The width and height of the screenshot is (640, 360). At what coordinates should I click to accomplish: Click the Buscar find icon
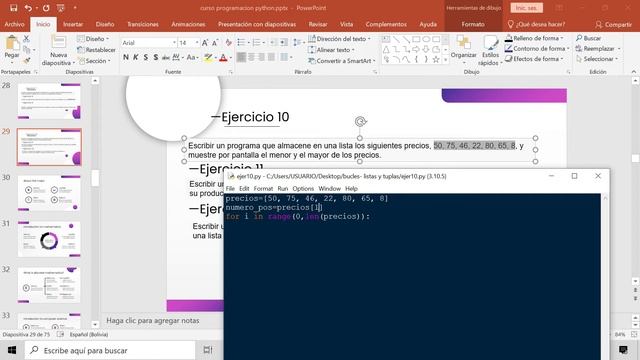click(588, 38)
